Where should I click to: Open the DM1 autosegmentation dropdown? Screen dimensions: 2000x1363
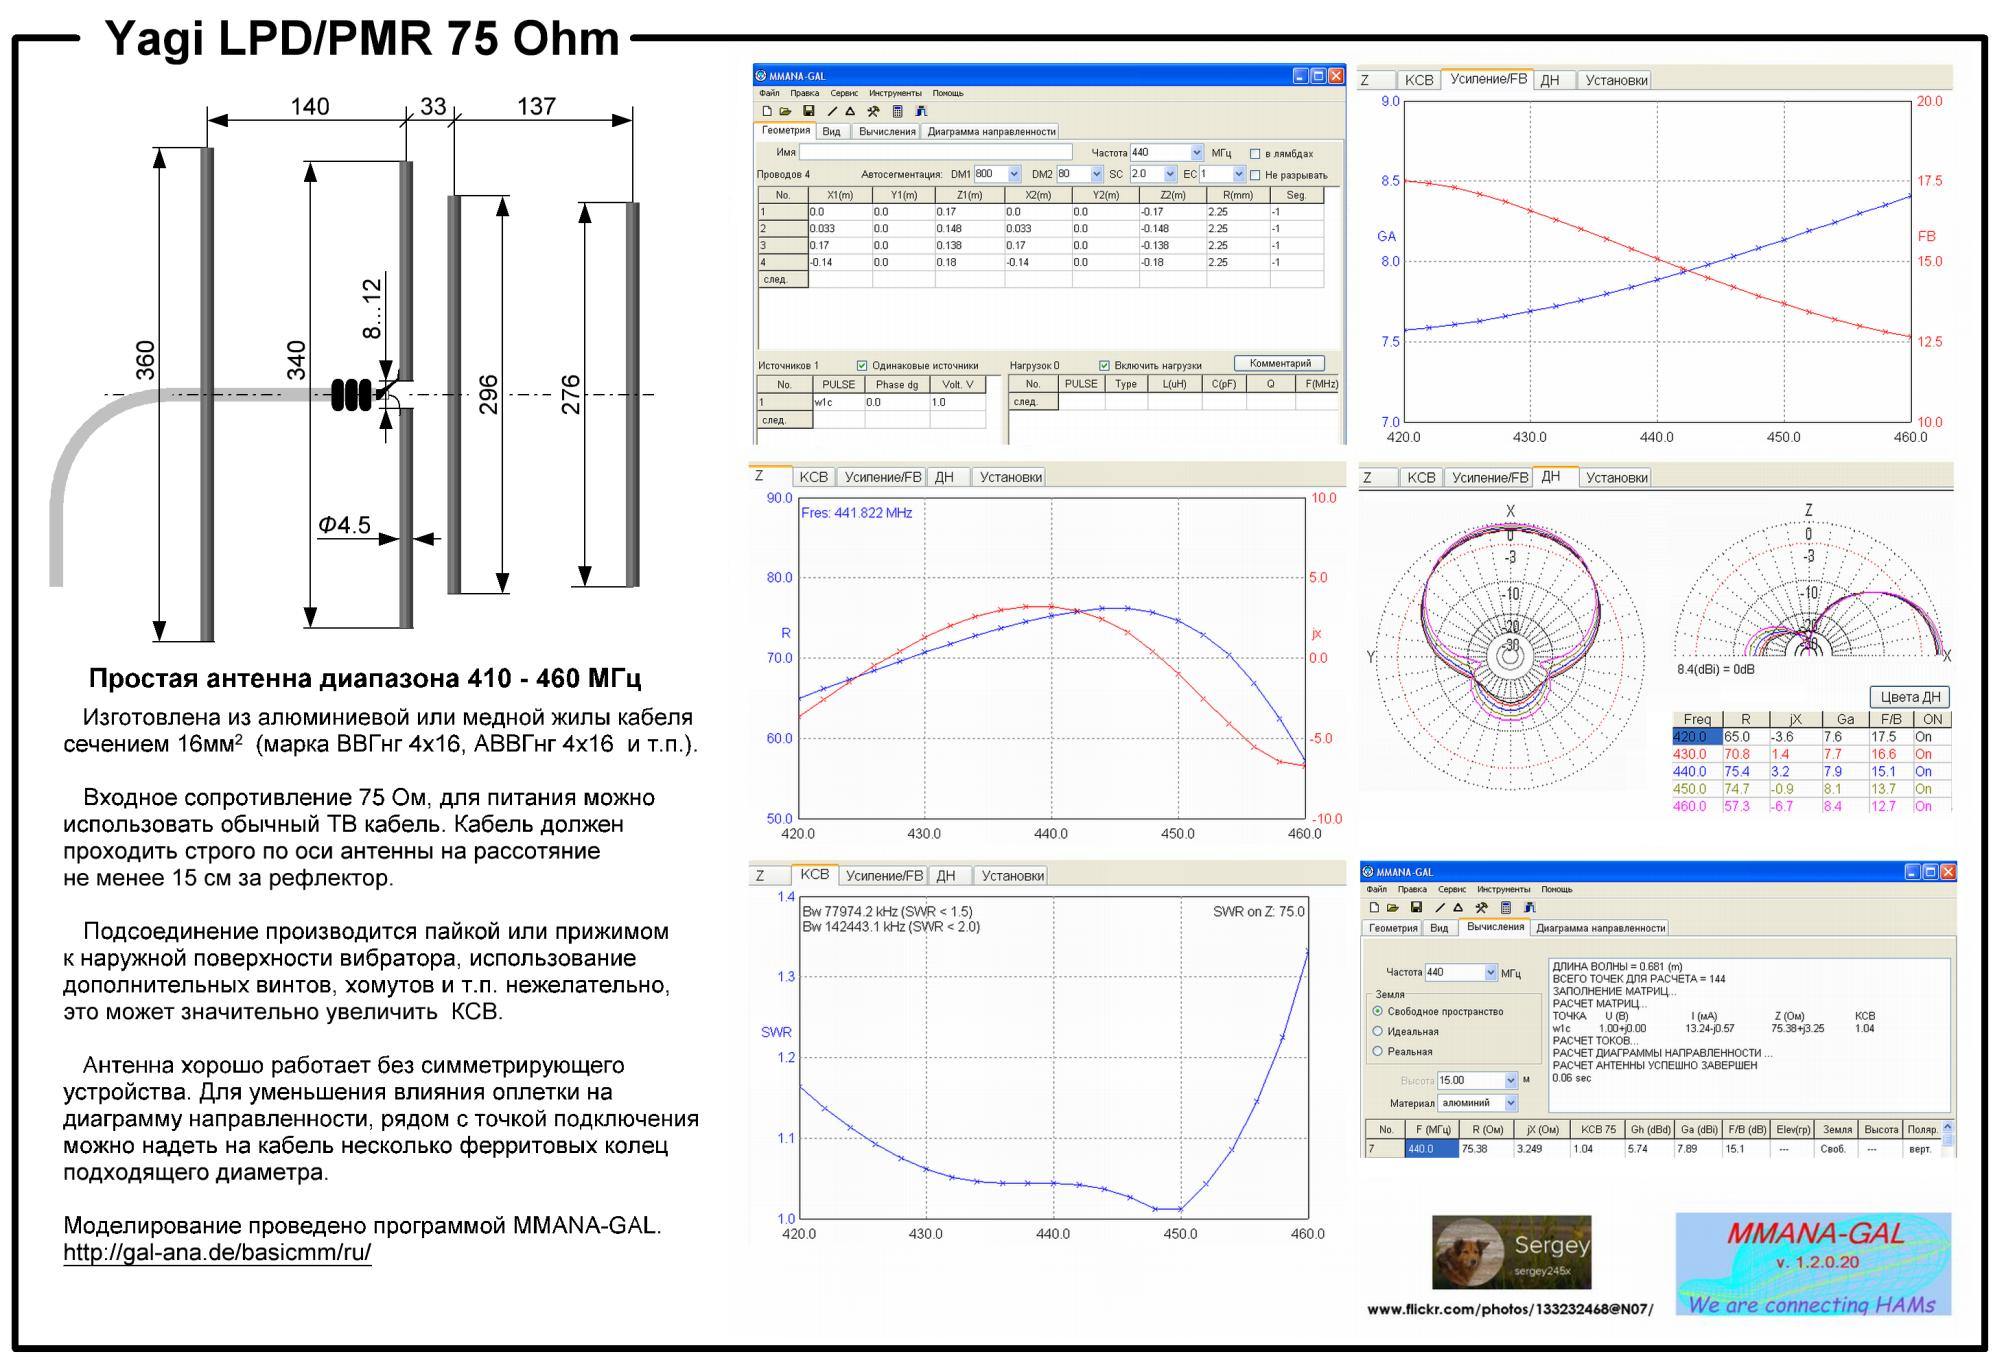(x=1014, y=174)
